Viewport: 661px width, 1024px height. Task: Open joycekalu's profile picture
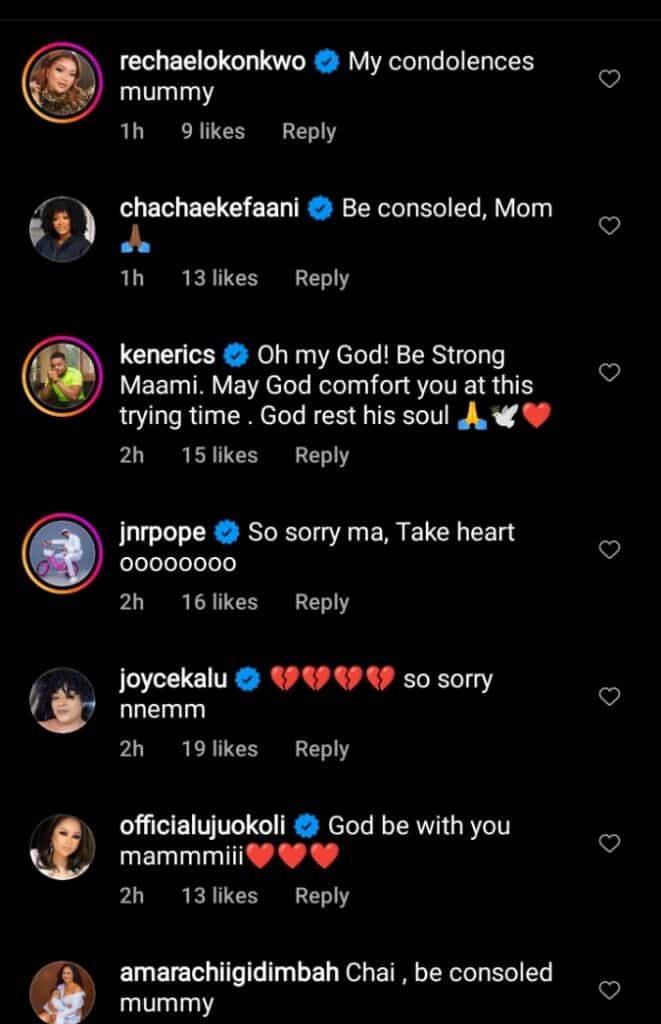(61, 697)
